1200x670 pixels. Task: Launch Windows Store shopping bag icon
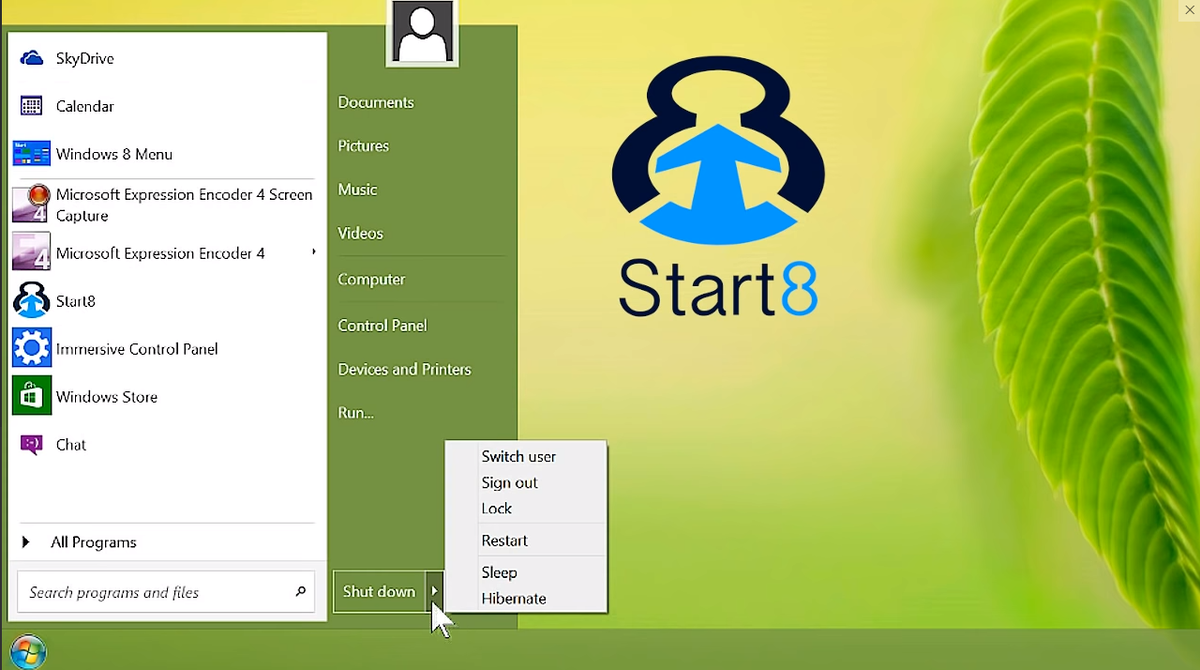31,396
